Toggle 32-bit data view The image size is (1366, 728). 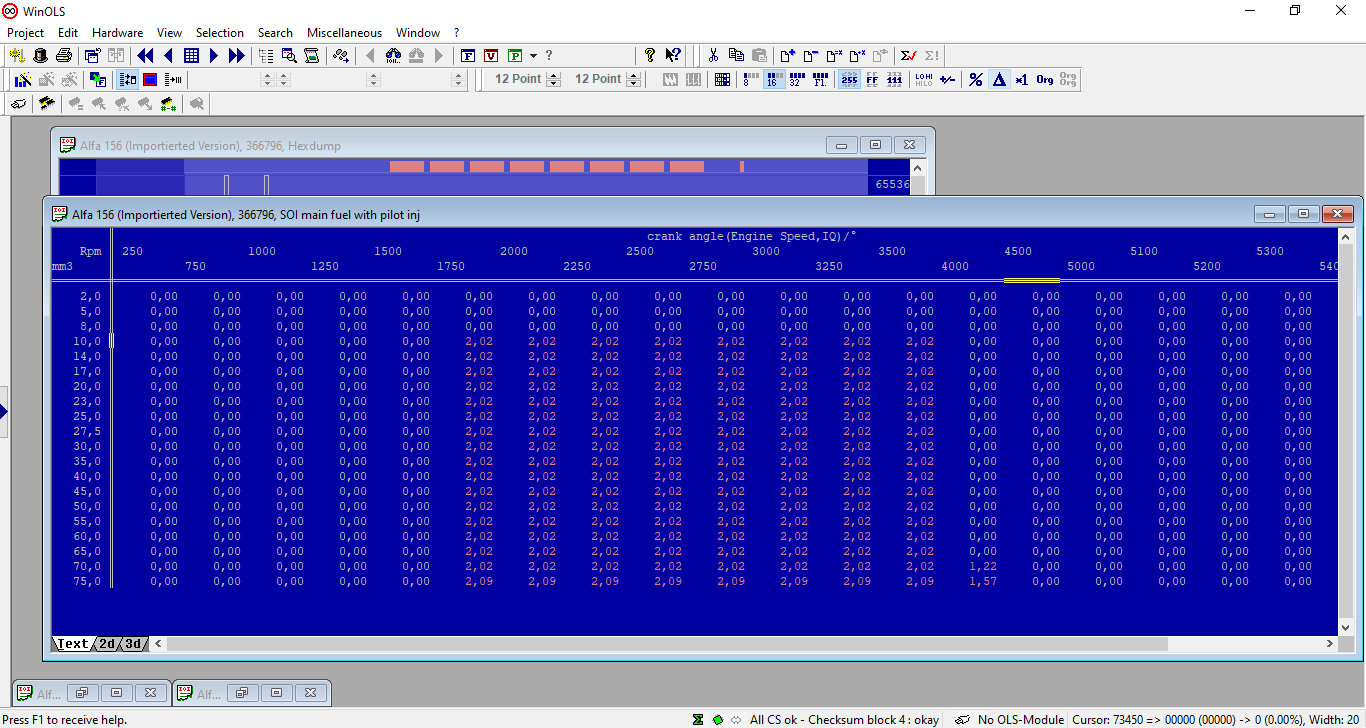click(x=797, y=80)
